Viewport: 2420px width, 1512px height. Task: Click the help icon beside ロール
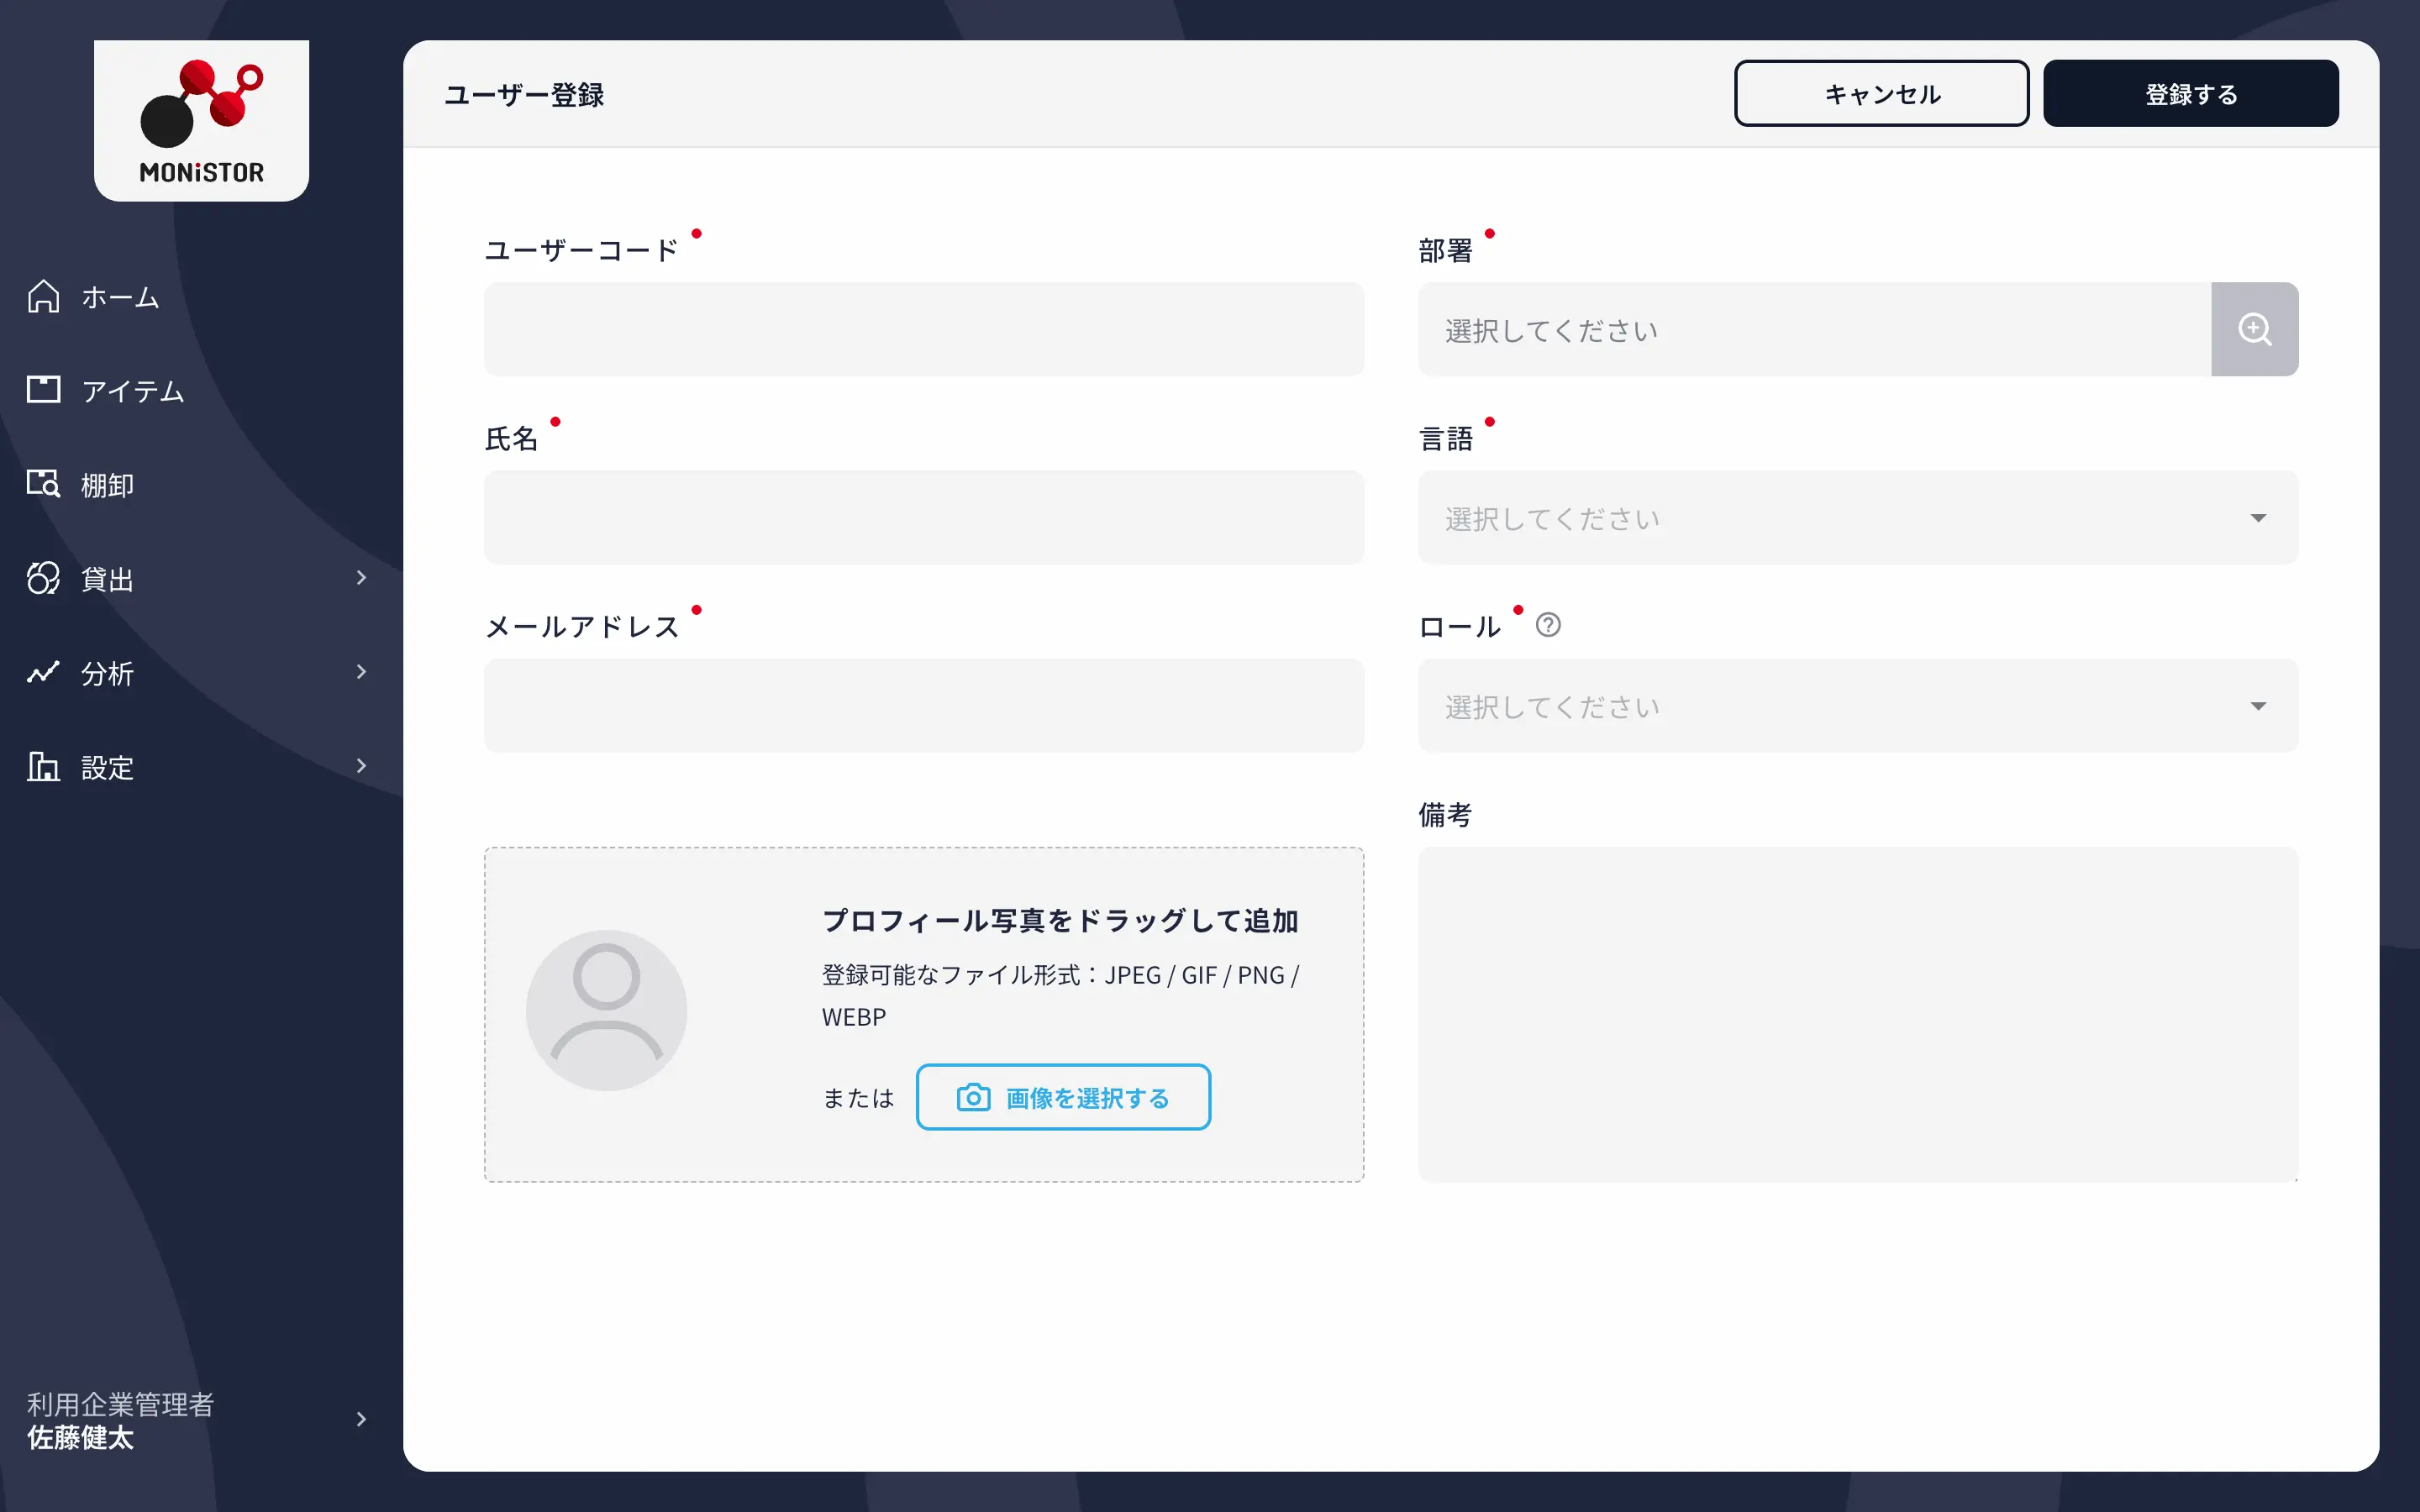tap(1548, 625)
